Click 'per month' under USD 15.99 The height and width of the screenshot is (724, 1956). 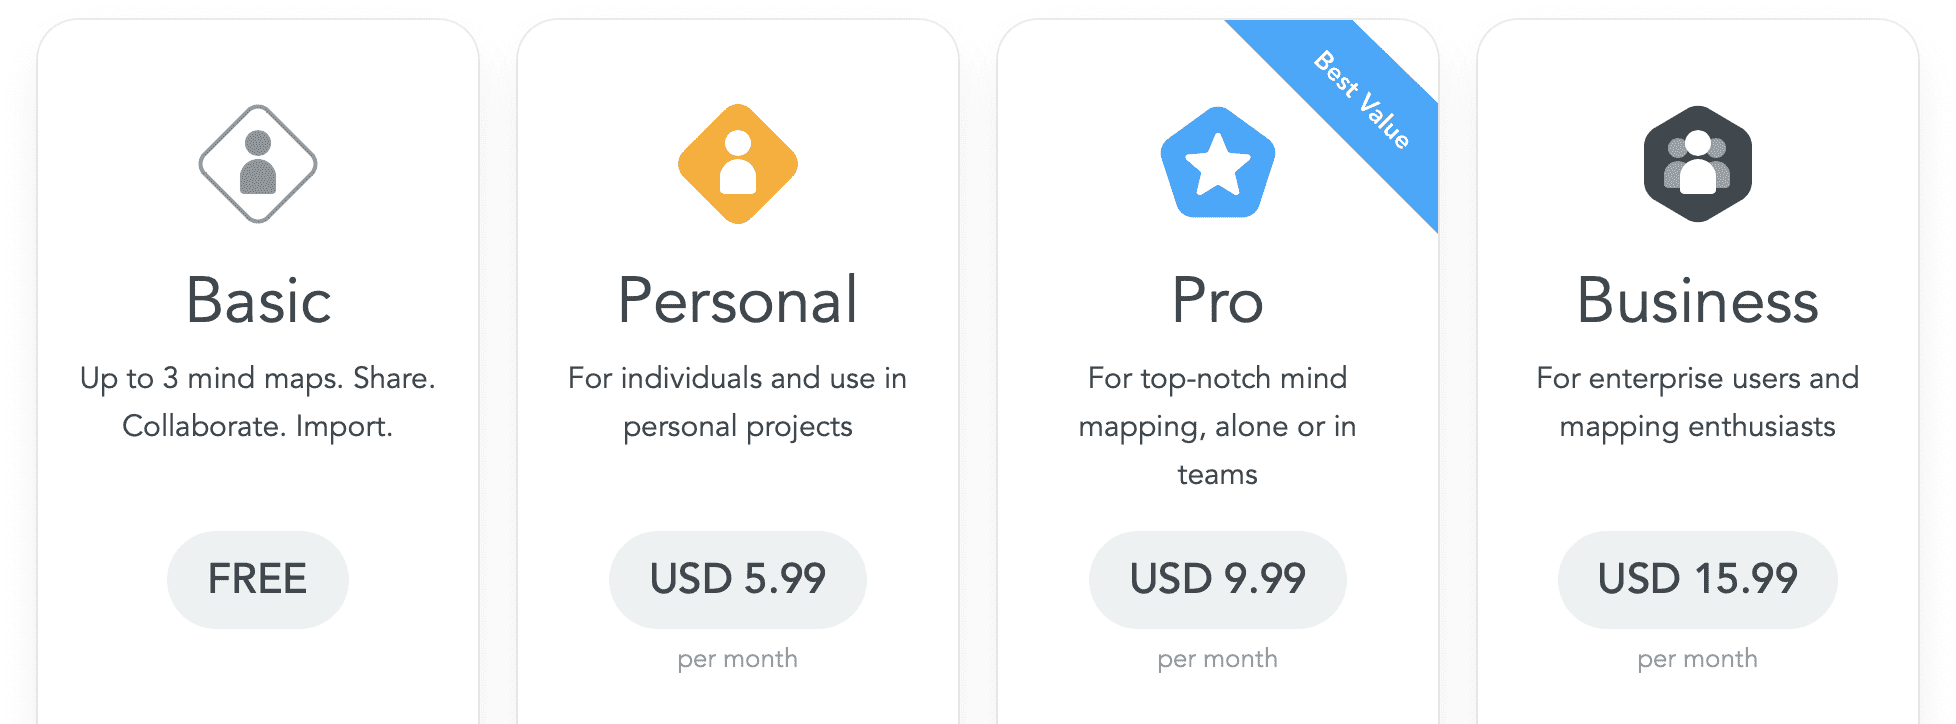click(x=1698, y=659)
